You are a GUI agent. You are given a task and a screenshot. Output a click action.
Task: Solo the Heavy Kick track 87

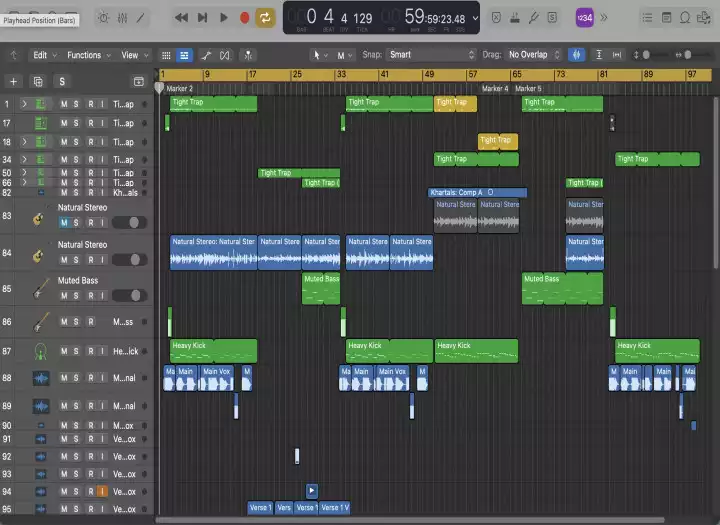click(76, 351)
